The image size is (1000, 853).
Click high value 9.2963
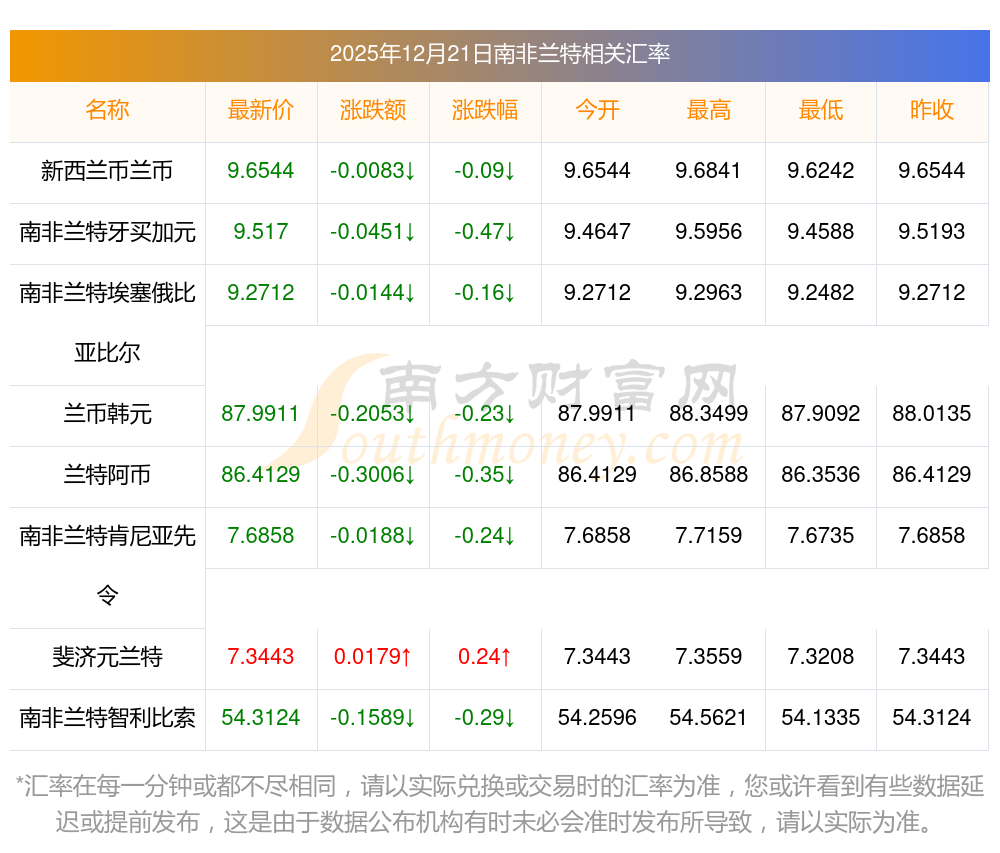click(709, 293)
